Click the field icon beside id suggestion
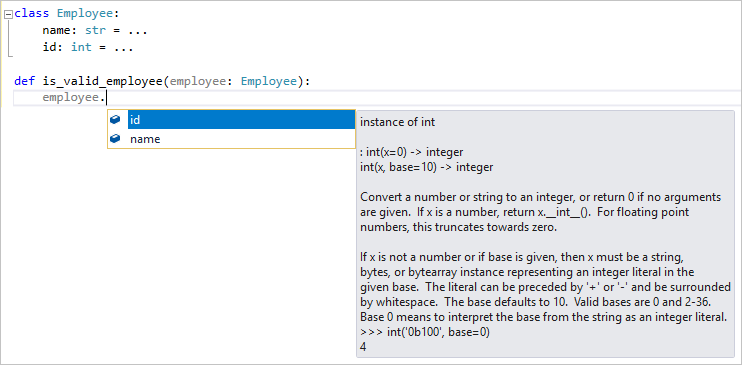 click(x=115, y=120)
